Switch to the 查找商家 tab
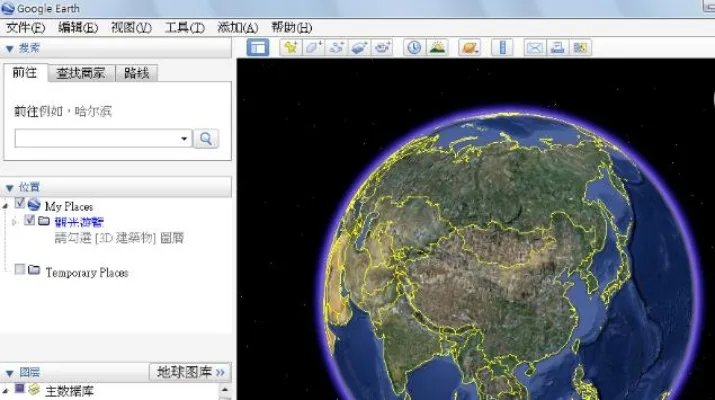 tap(81, 73)
